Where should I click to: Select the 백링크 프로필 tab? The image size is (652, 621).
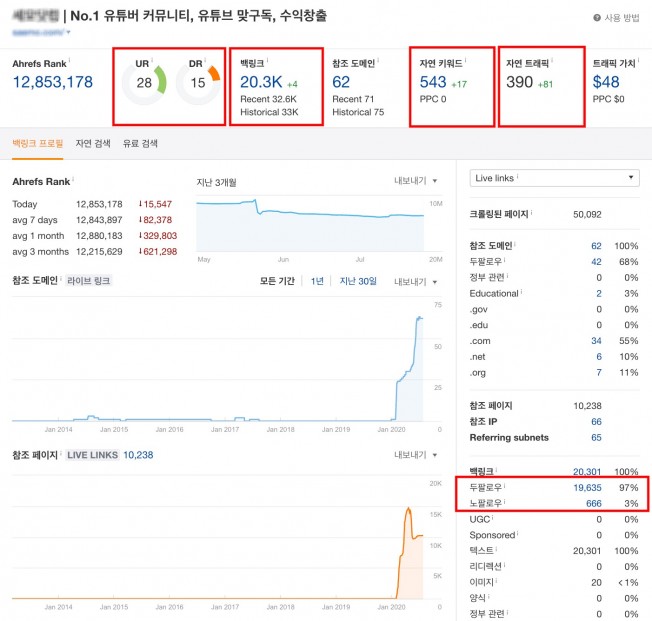[x=37, y=143]
